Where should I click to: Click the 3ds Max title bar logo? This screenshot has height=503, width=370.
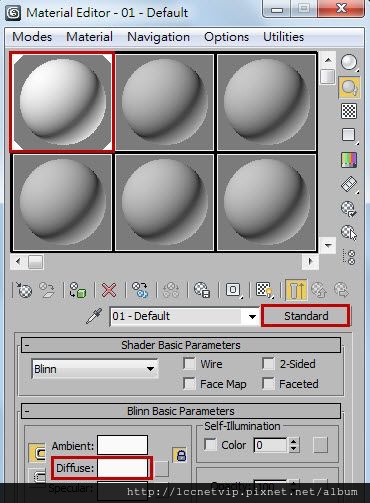click(13, 13)
